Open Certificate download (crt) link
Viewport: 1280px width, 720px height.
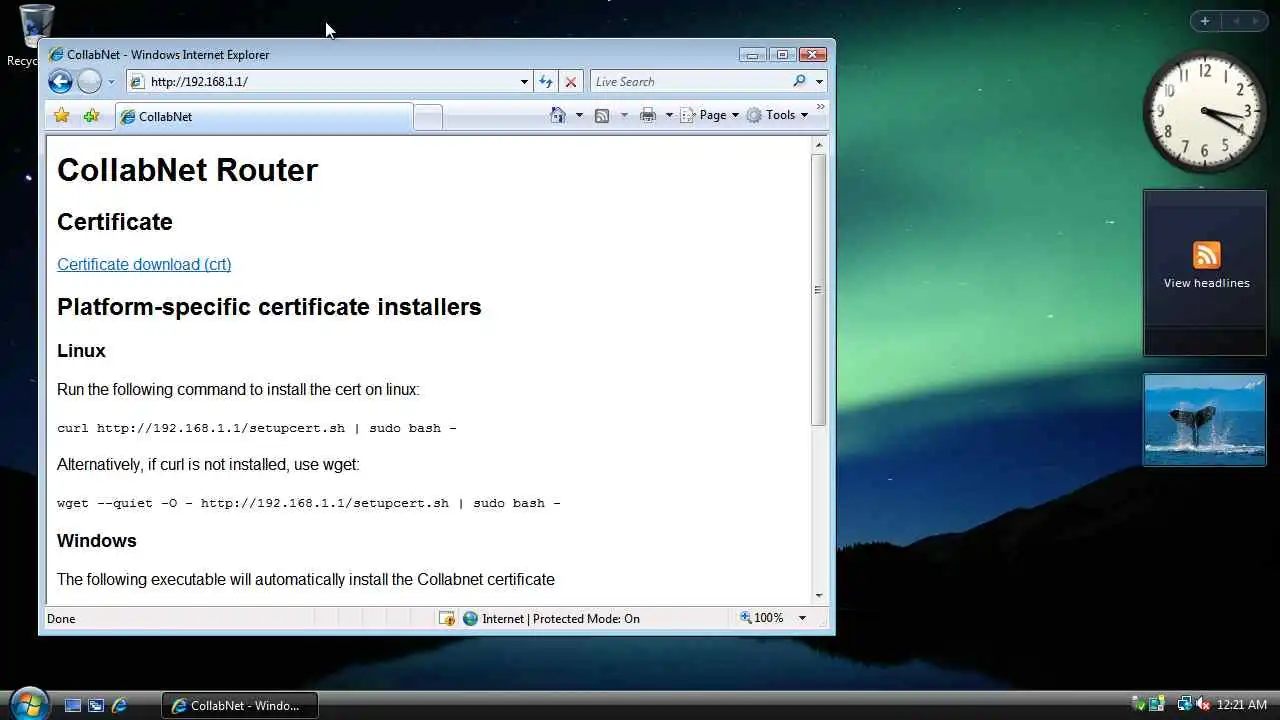pos(144,264)
